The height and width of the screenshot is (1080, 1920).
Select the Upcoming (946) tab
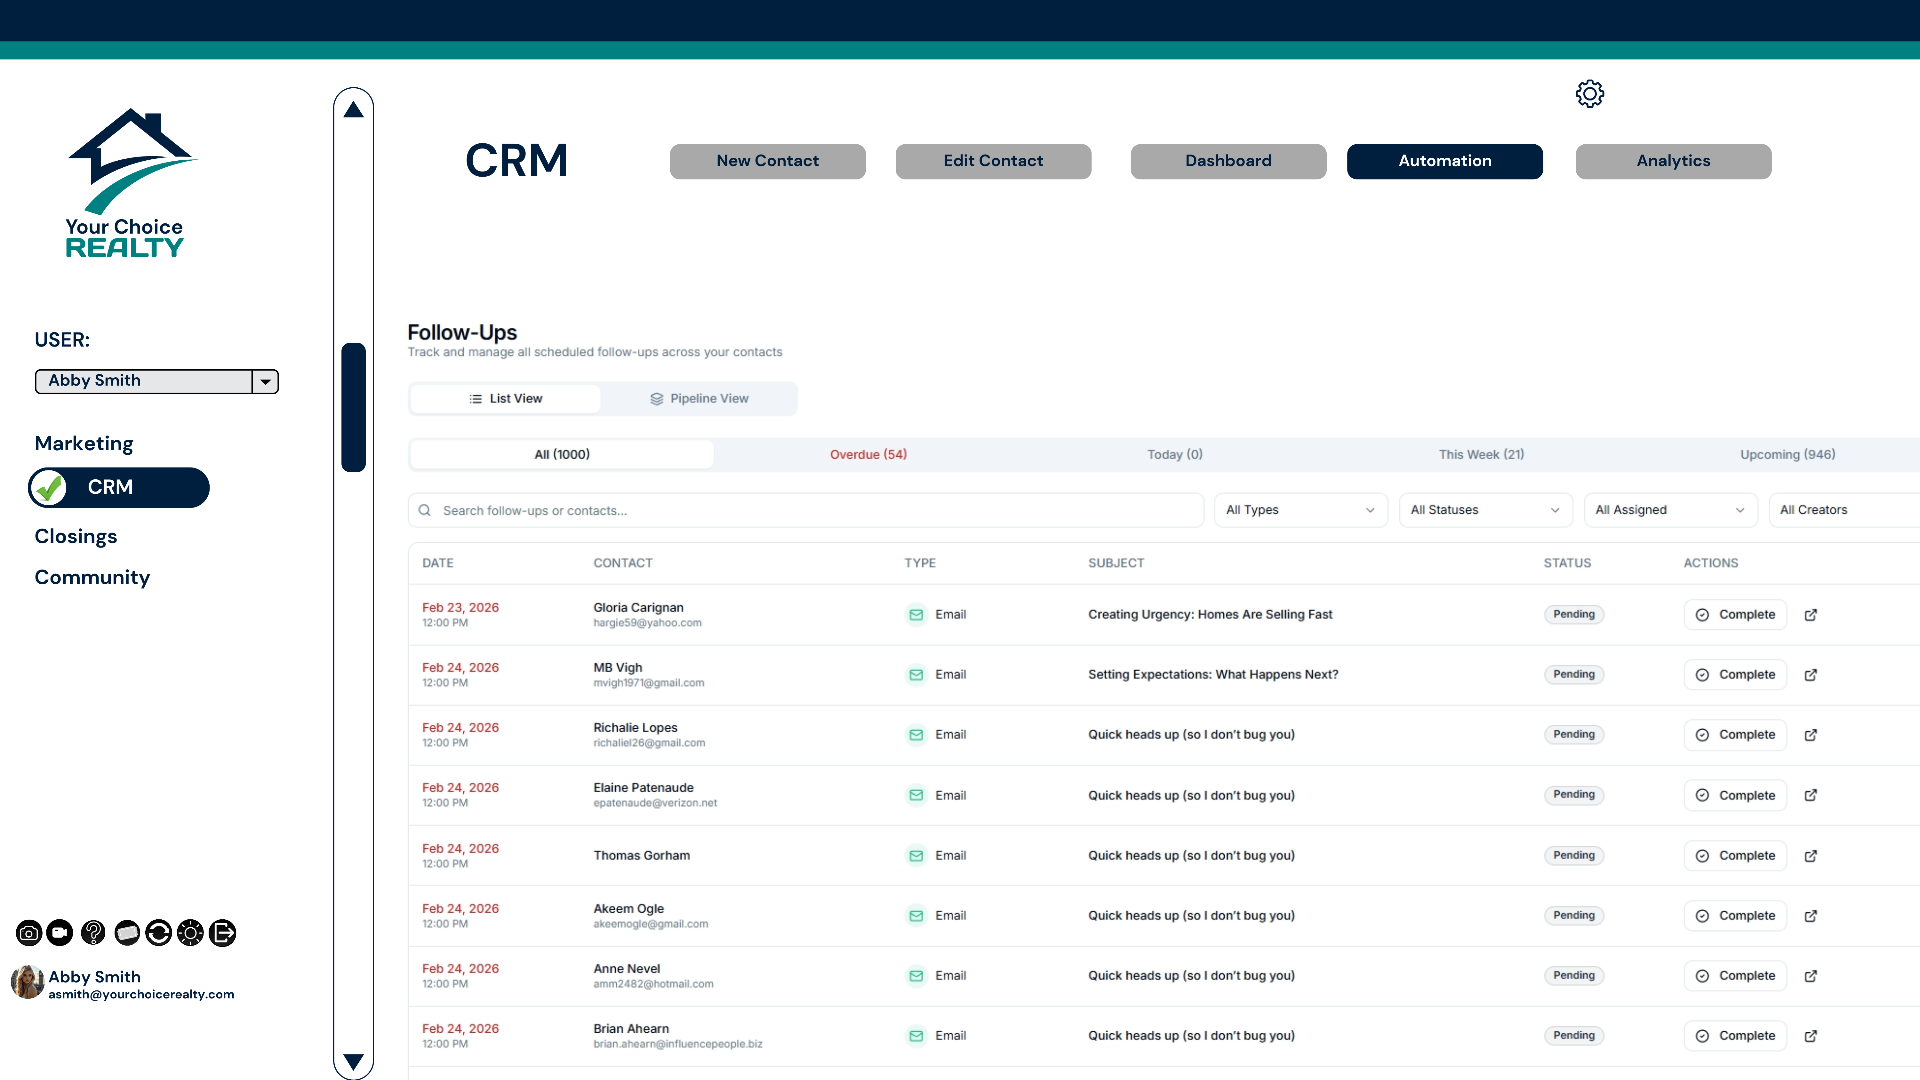pyautogui.click(x=1788, y=454)
